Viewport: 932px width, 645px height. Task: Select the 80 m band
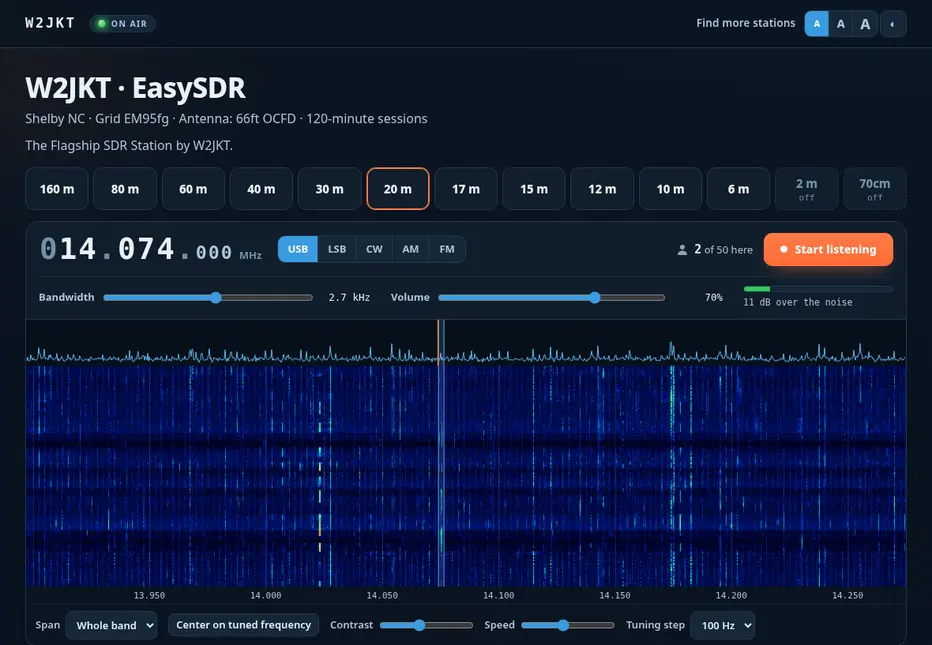pos(125,189)
